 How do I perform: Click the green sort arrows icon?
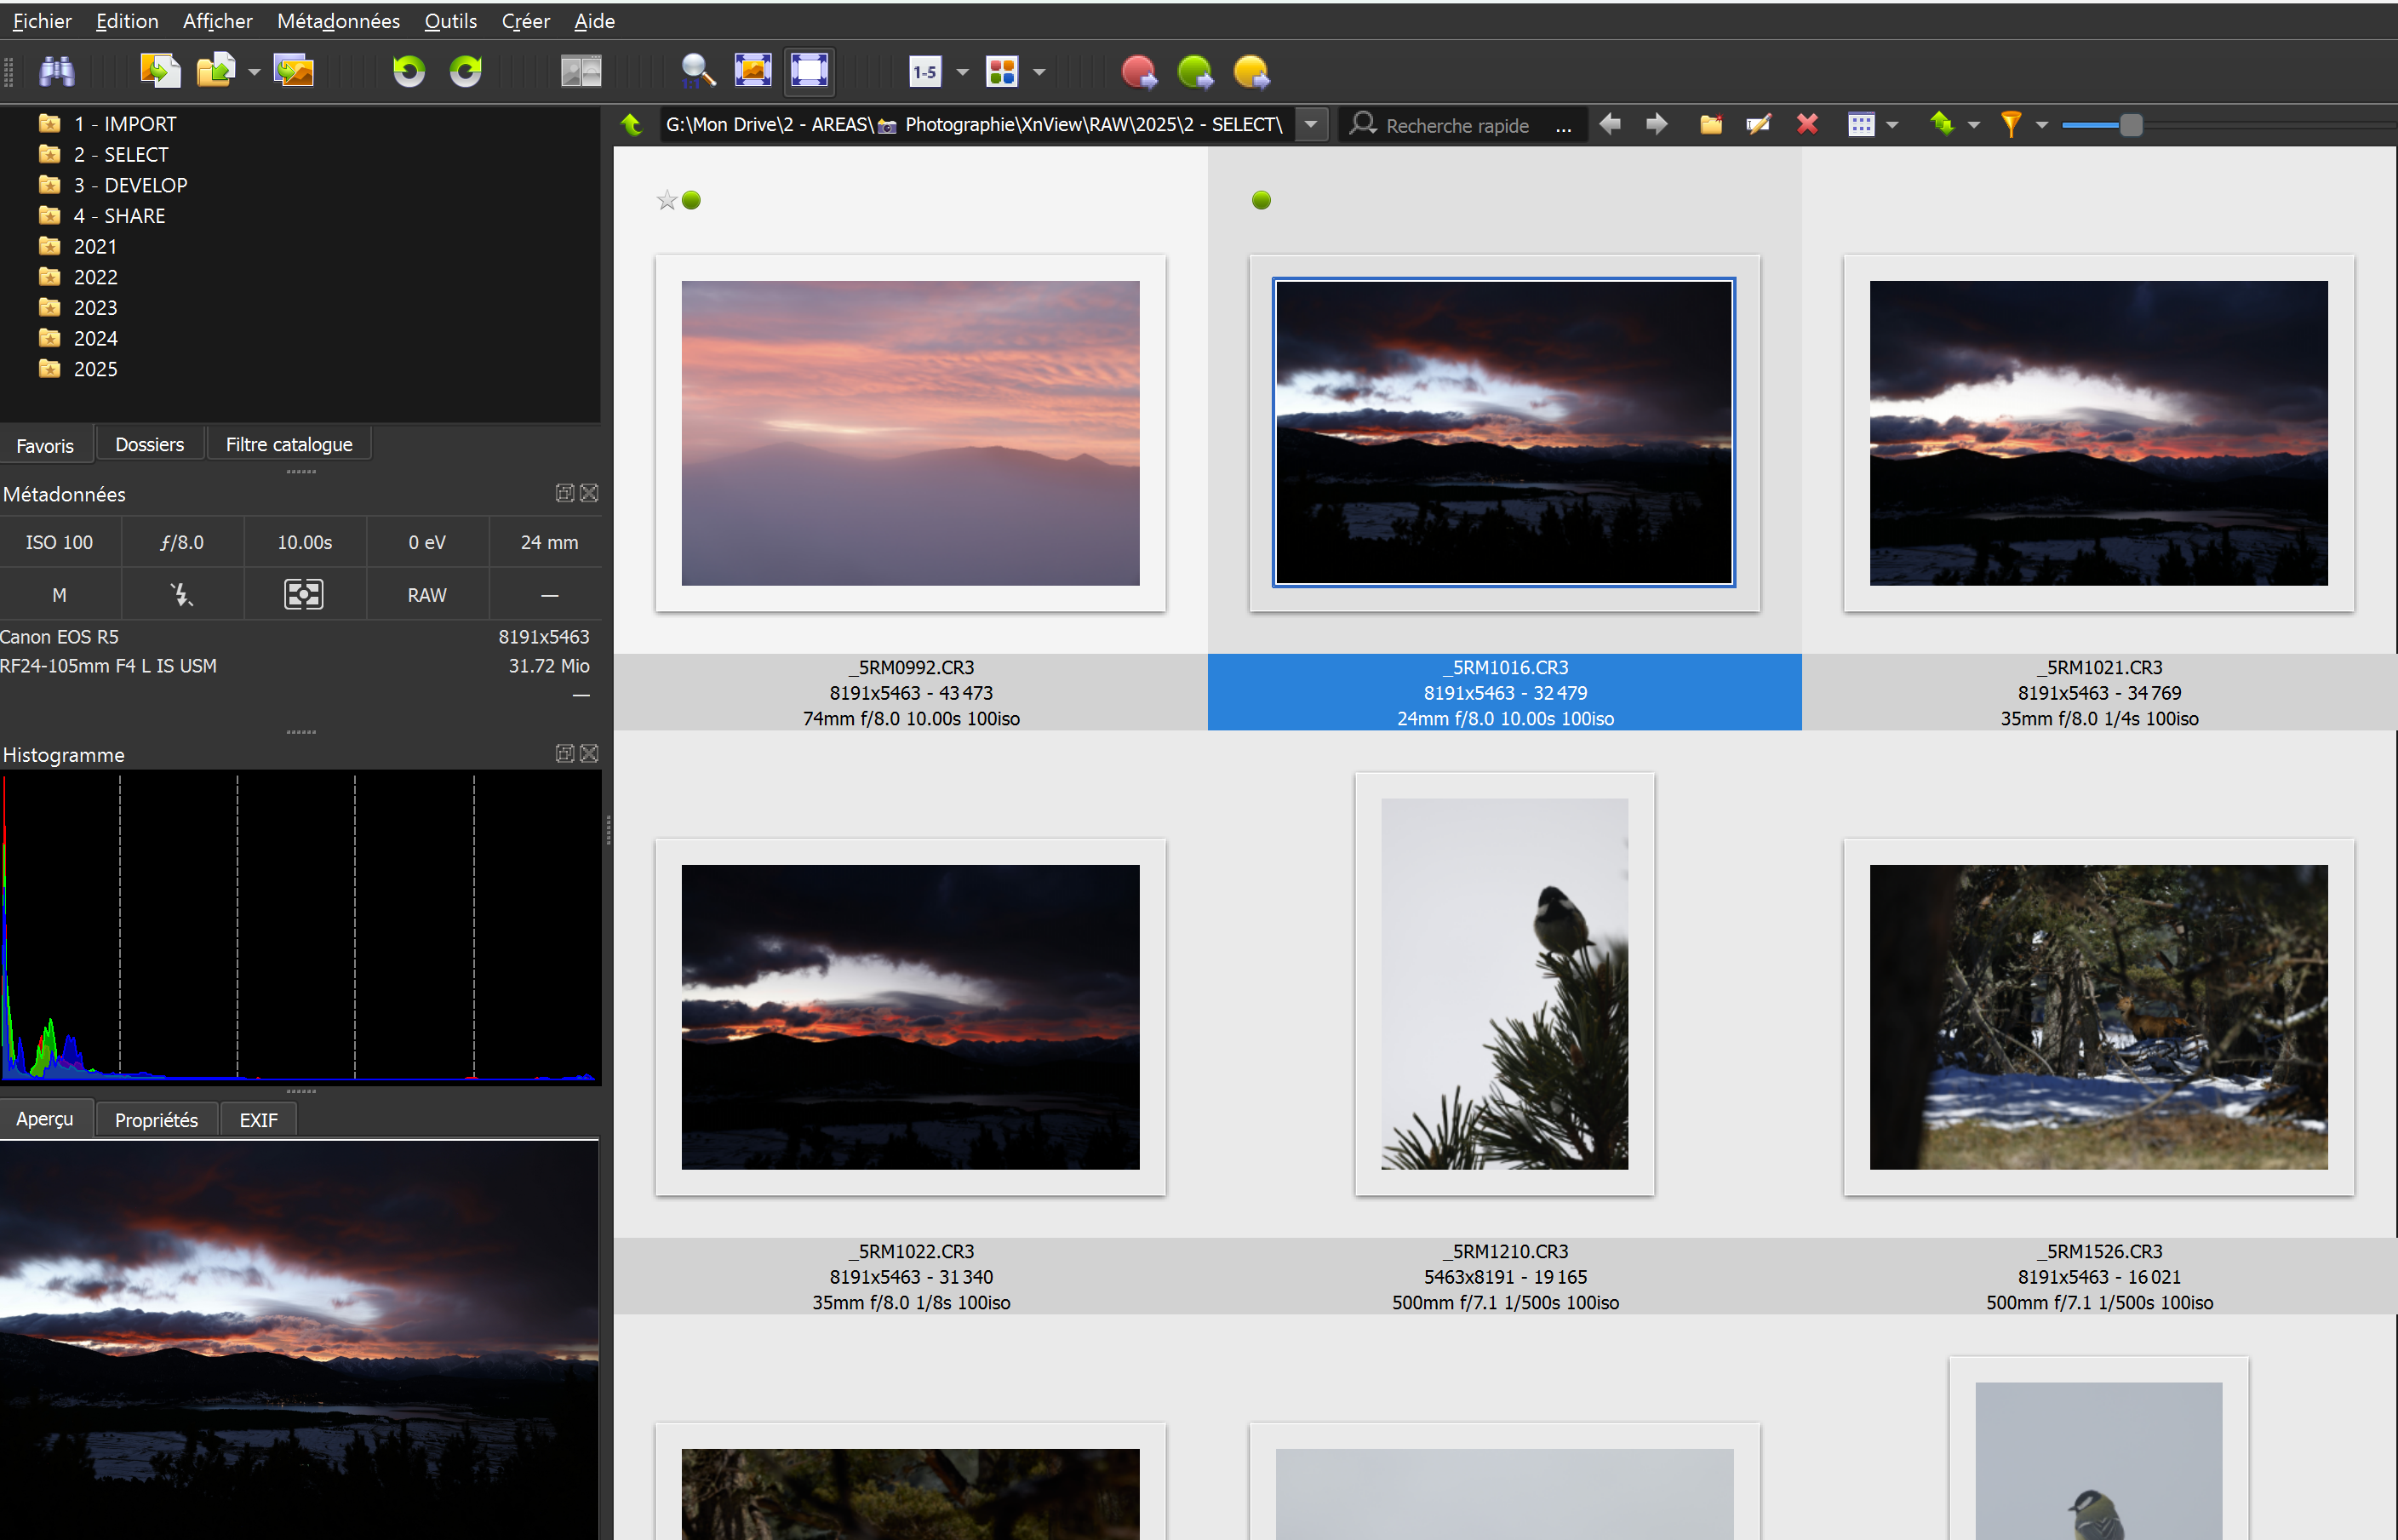(1942, 125)
